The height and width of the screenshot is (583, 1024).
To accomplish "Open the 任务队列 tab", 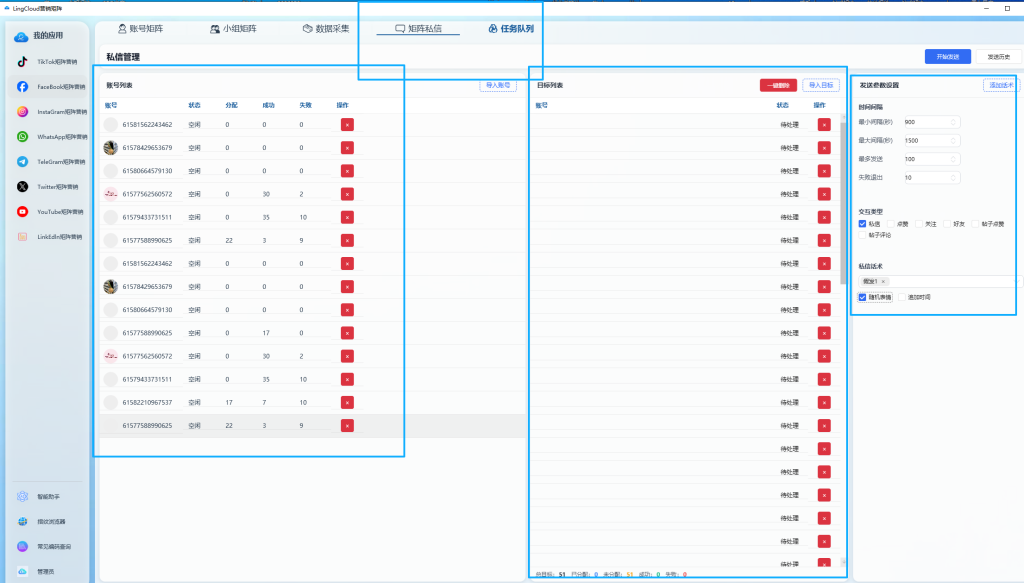I will [x=511, y=29].
